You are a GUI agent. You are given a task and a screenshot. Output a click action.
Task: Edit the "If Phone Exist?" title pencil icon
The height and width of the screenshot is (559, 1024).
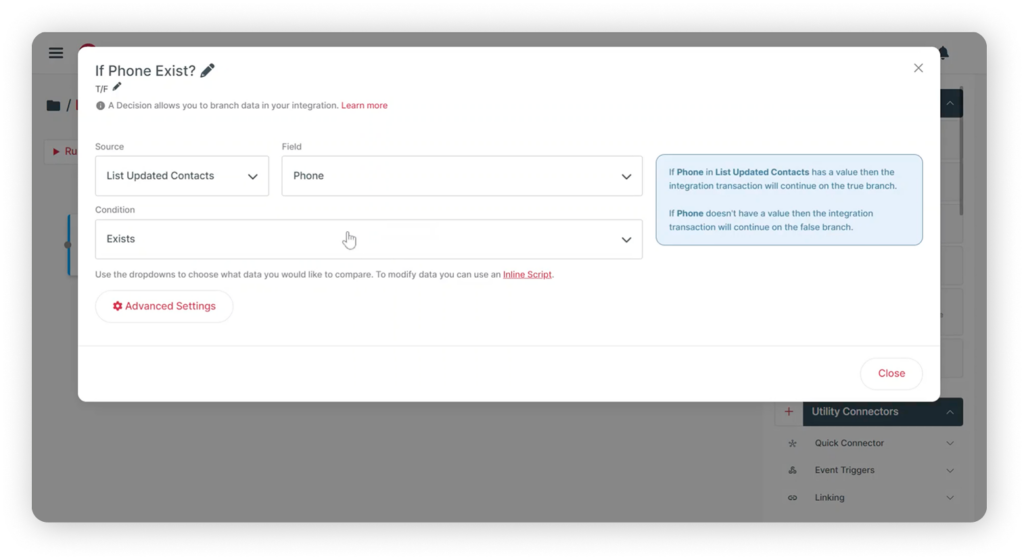208,71
